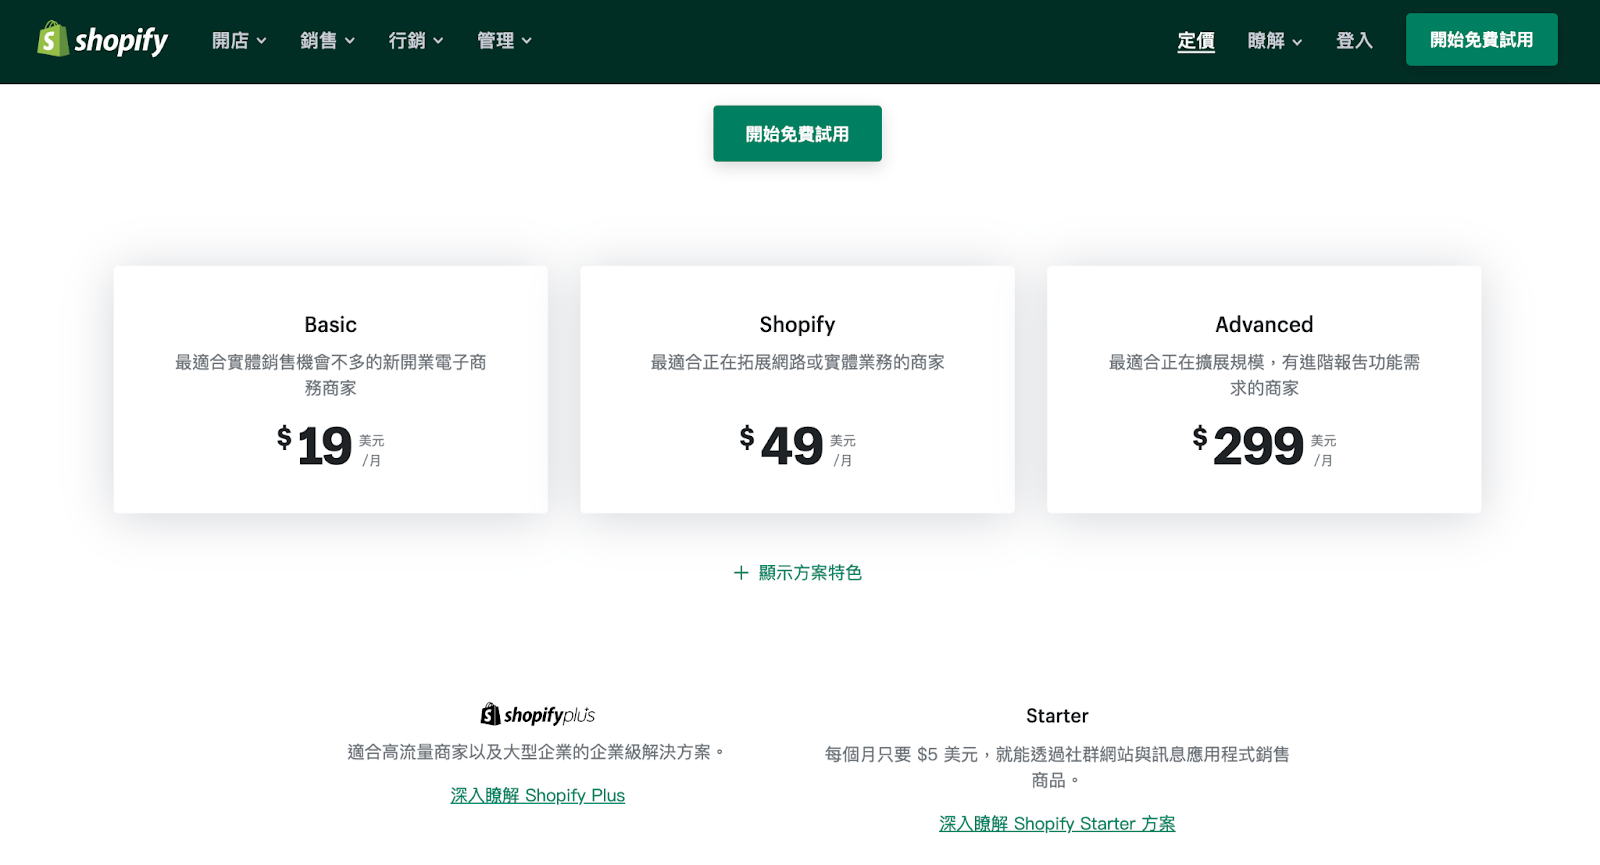Click the Advanced plan heading

[x=1264, y=325]
